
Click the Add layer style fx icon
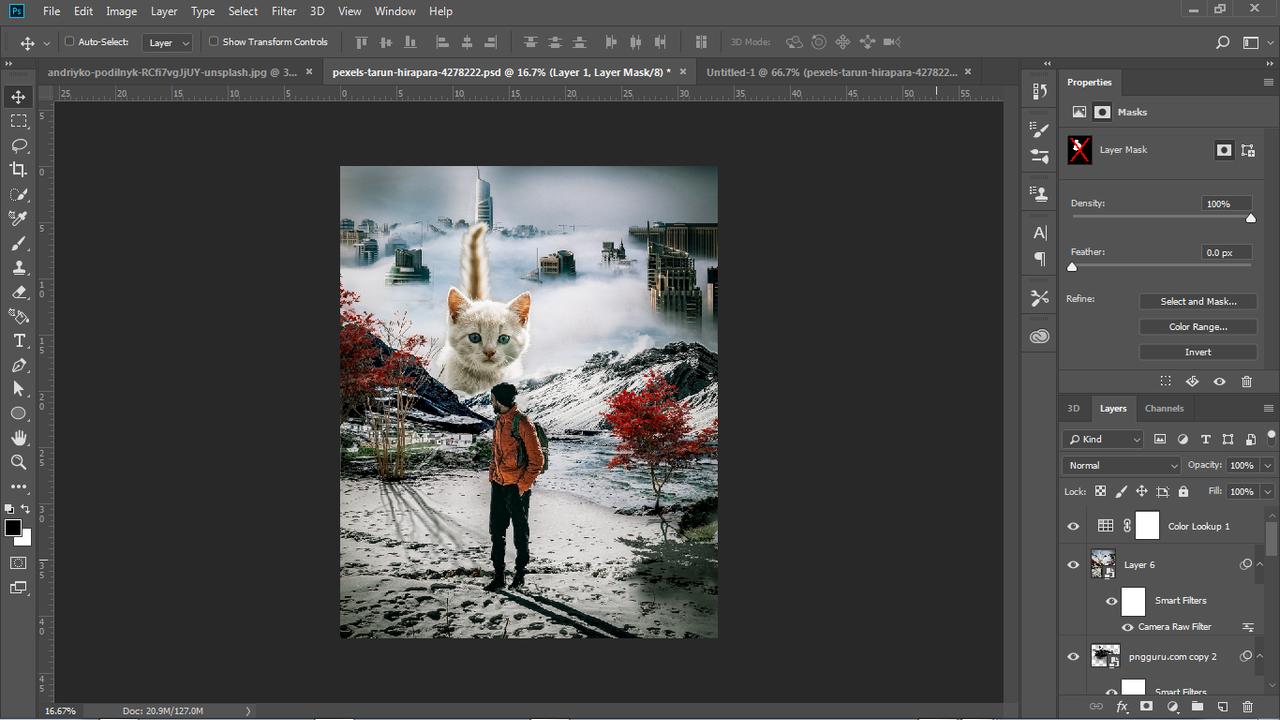[x=1122, y=707]
